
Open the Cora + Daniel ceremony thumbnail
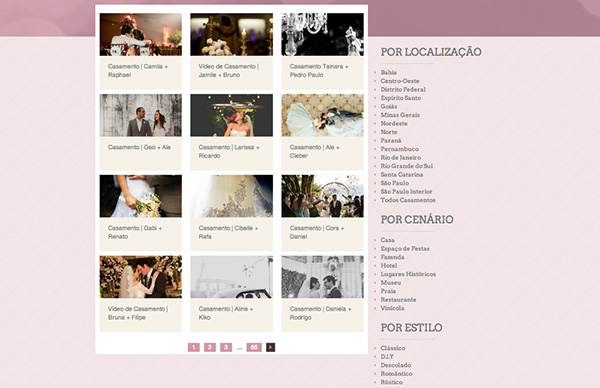coord(323,196)
